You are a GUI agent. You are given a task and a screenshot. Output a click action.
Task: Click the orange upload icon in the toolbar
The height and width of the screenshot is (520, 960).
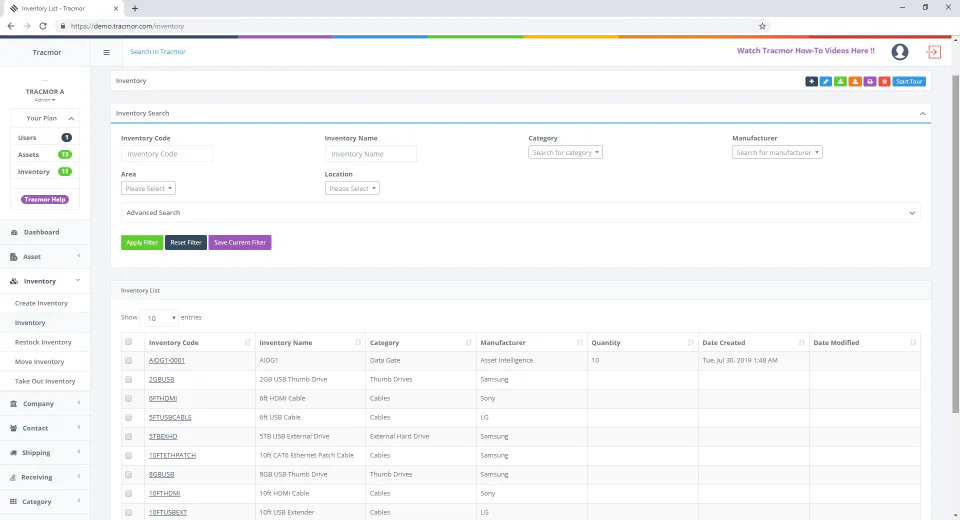(x=855, y=81)
